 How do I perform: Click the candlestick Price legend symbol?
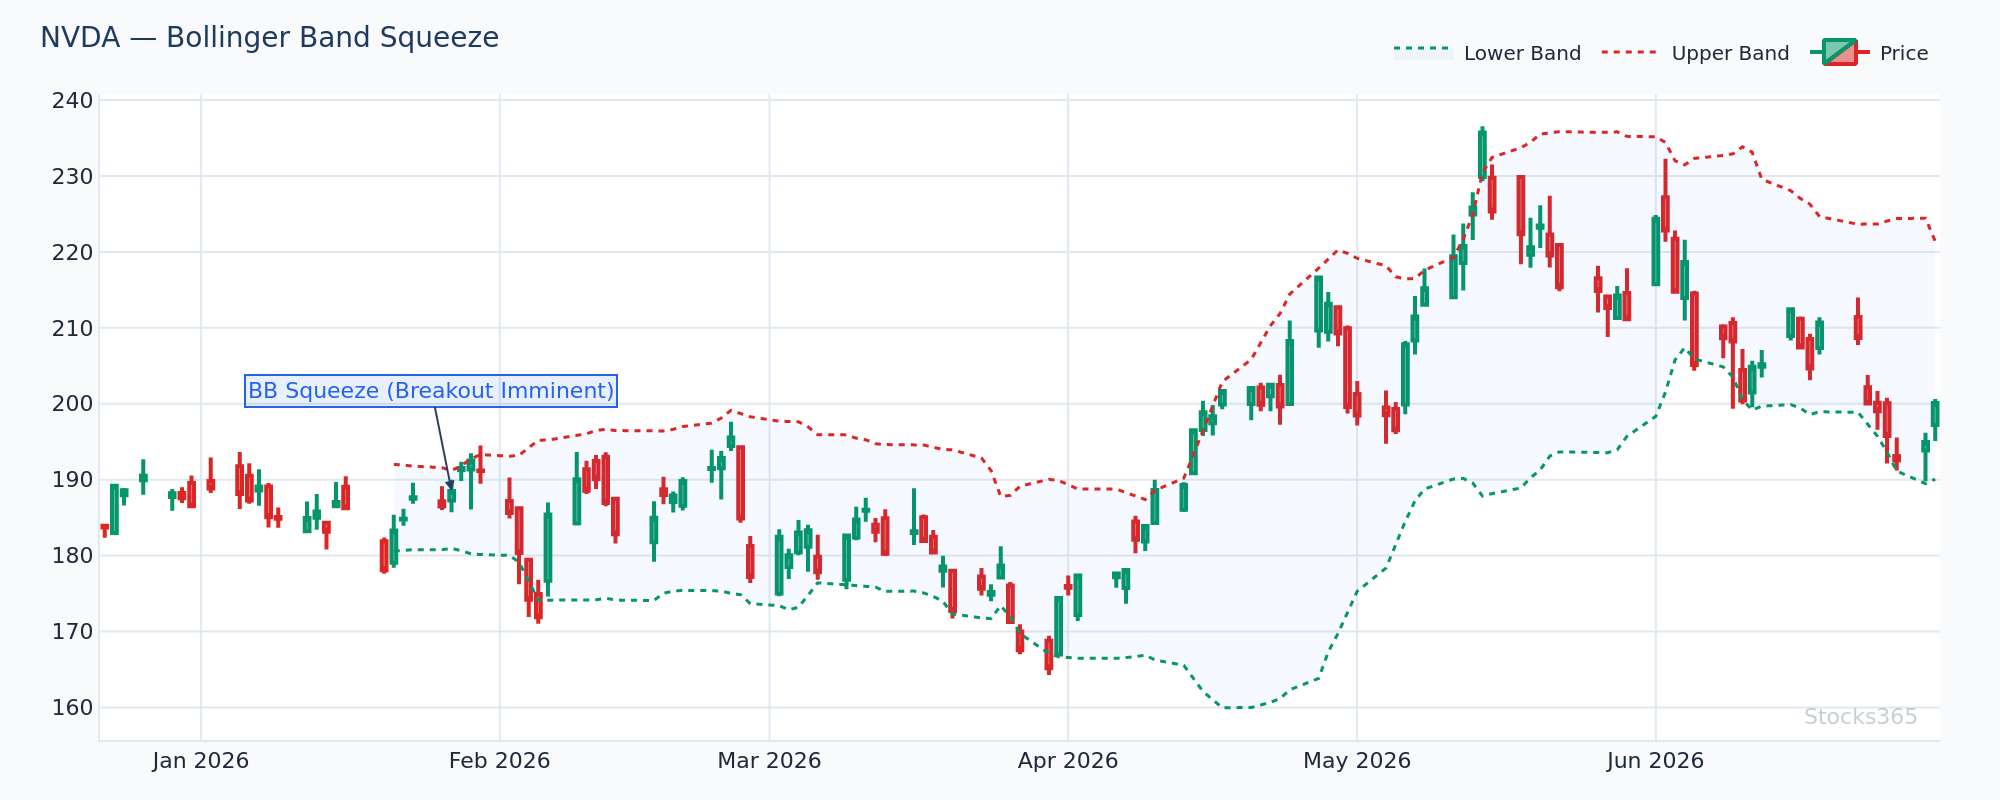tap(1840, 52)
